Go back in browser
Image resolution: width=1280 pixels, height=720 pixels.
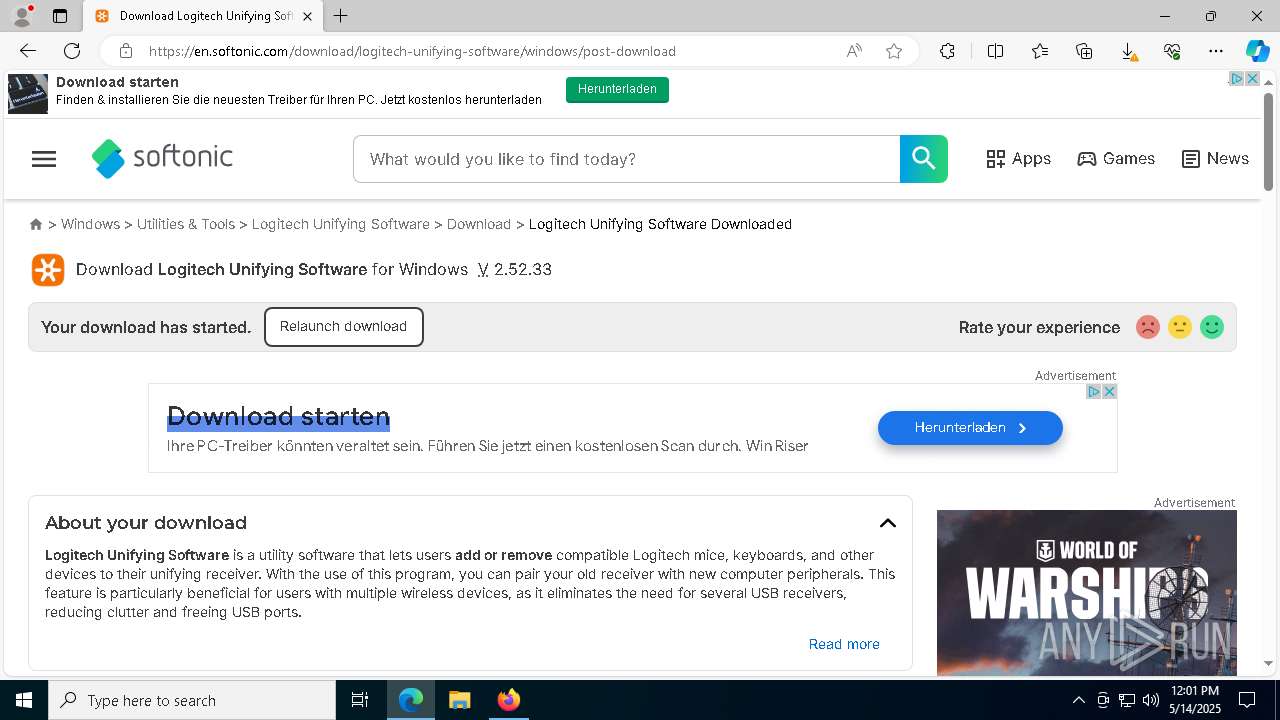(28, 51)
